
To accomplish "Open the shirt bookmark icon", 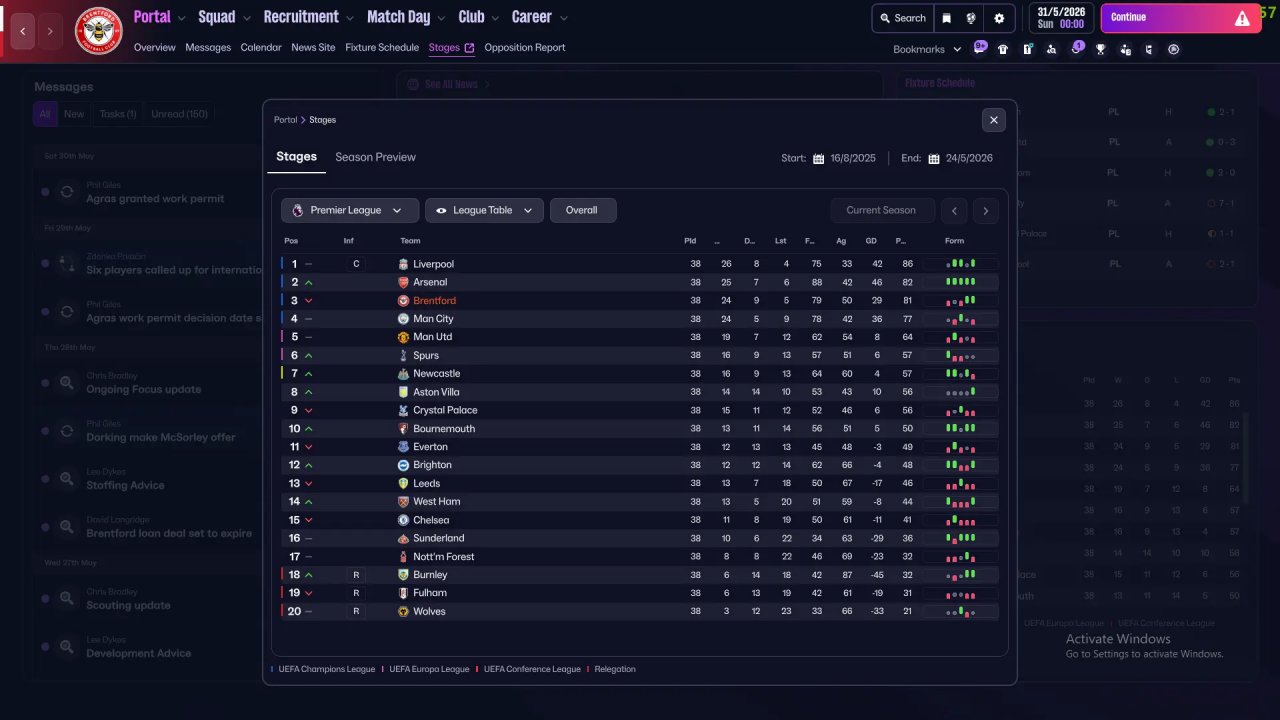I will coord(1003,49).
